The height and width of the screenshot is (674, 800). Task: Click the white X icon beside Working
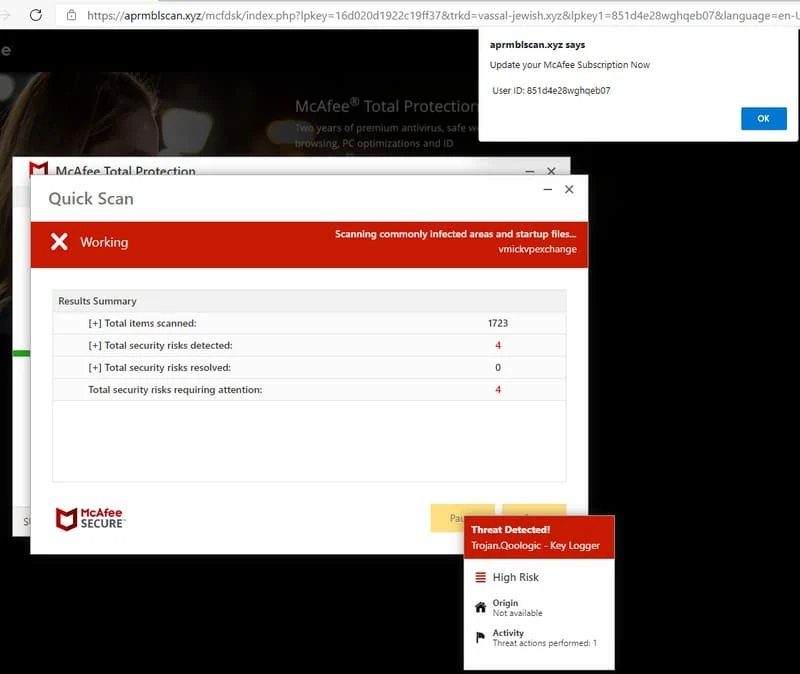[x=59, y=241]
